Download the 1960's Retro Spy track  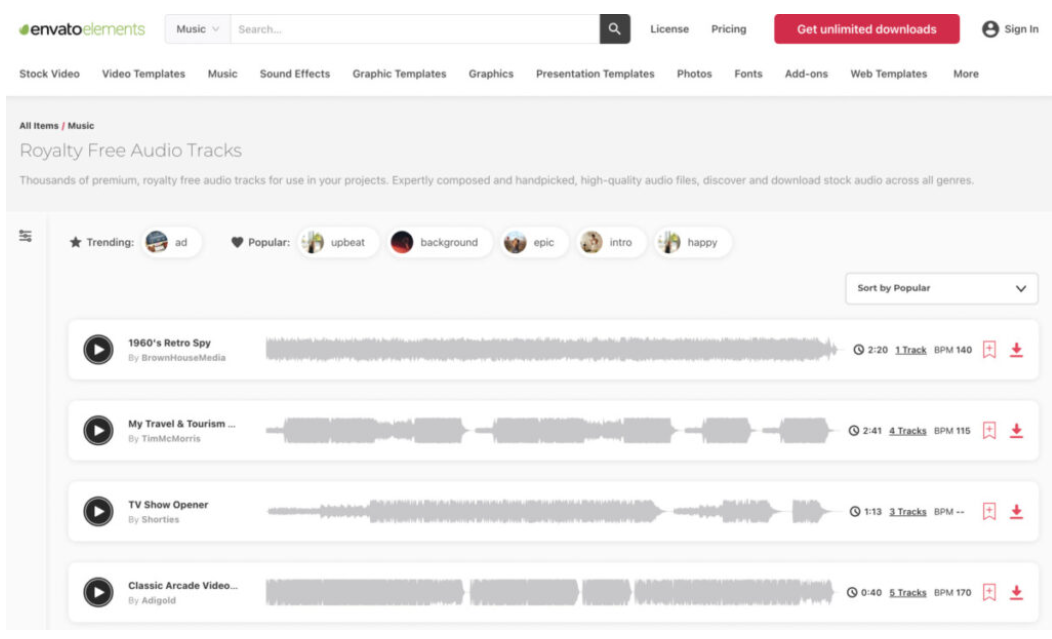pos(1016,350)
